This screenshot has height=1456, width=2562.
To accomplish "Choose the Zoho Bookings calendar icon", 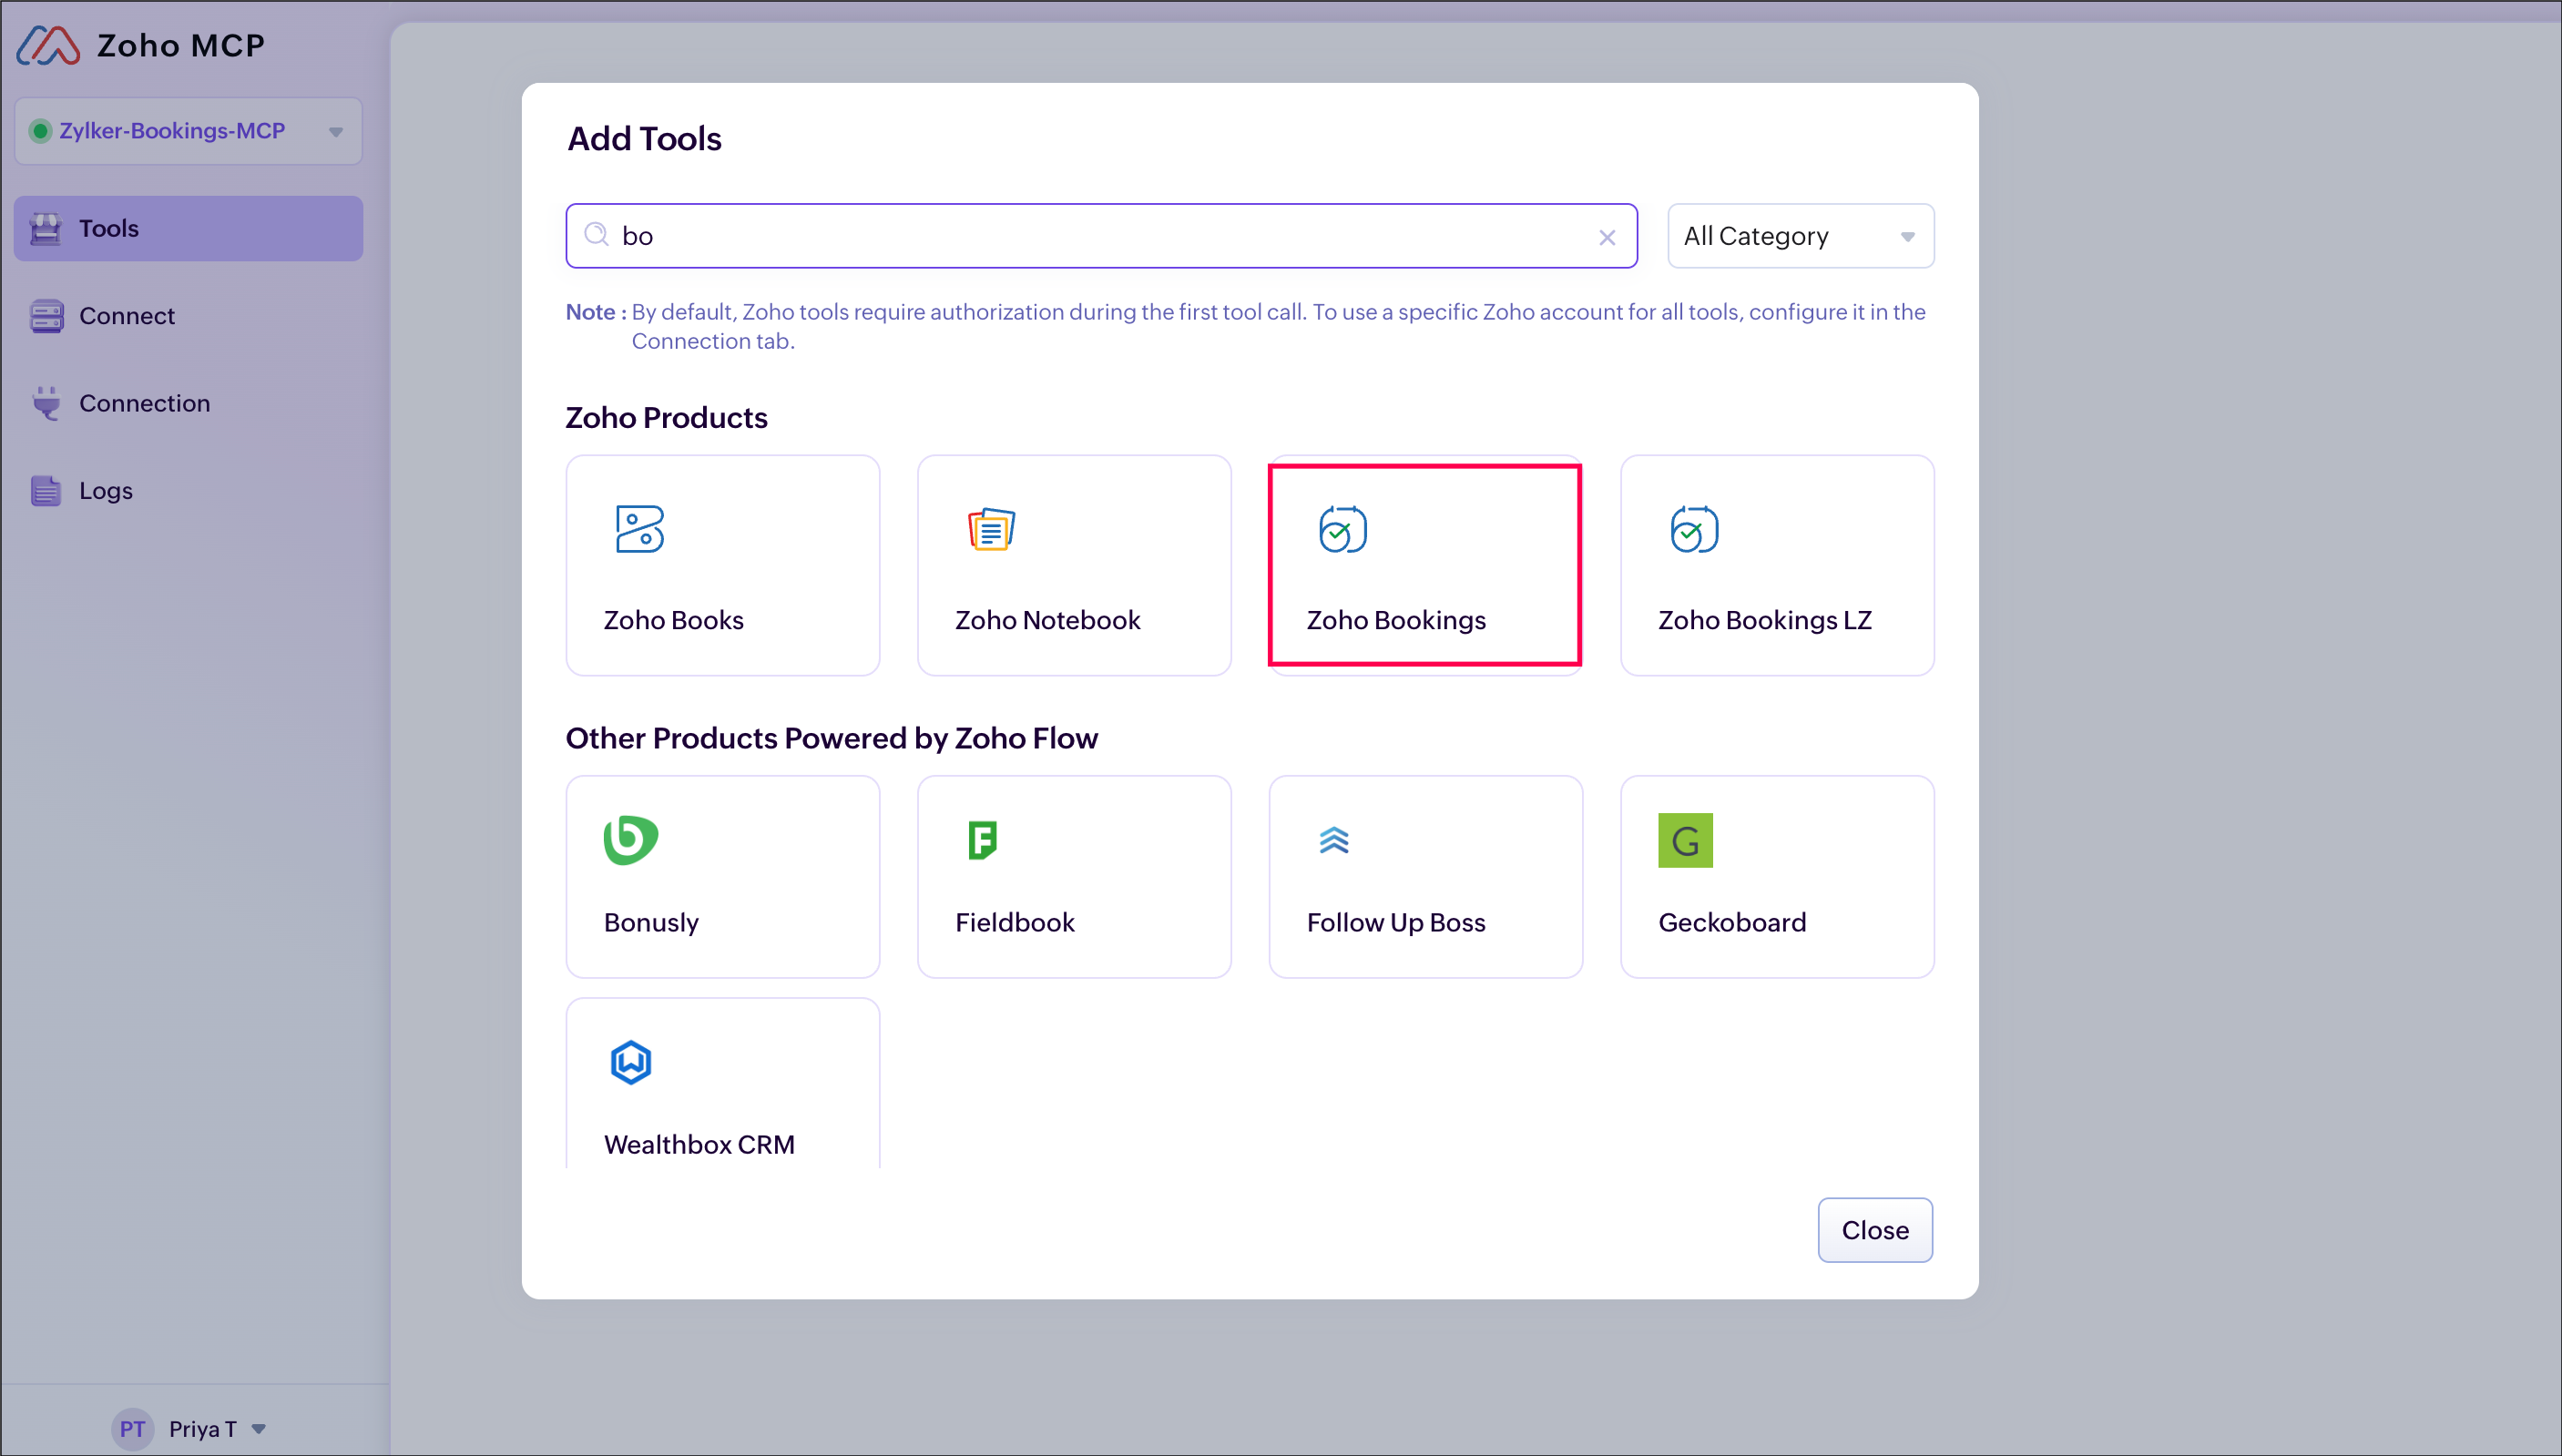I will (1342, 529).
